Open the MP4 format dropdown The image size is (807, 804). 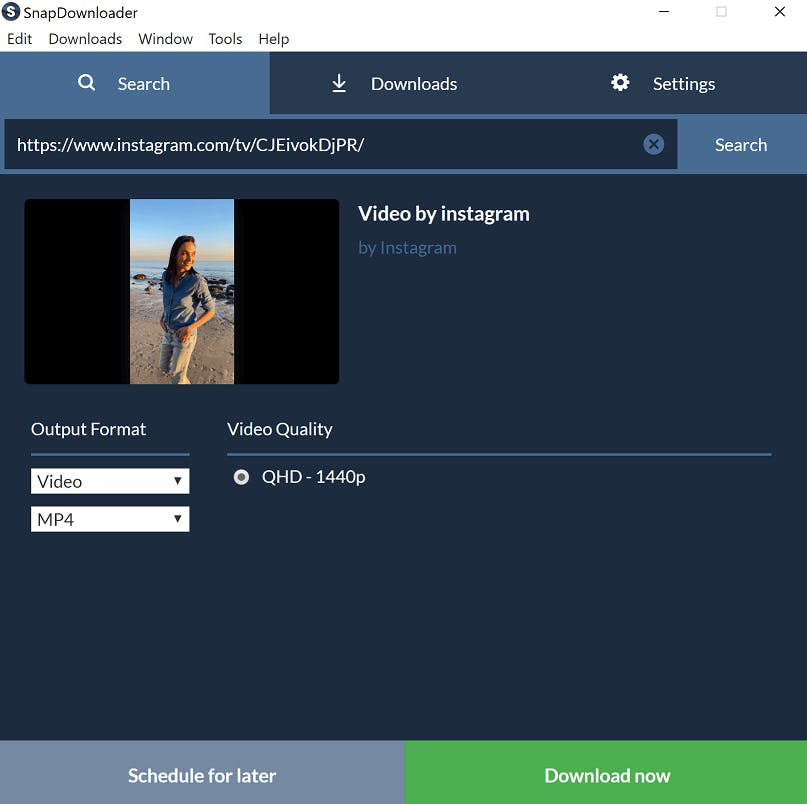point(110,519)
